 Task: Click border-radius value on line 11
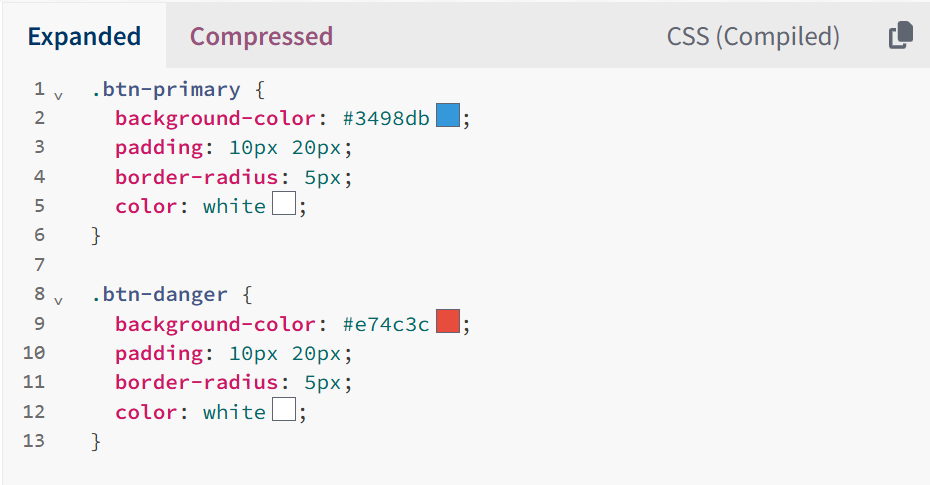(x=323, y=383)
